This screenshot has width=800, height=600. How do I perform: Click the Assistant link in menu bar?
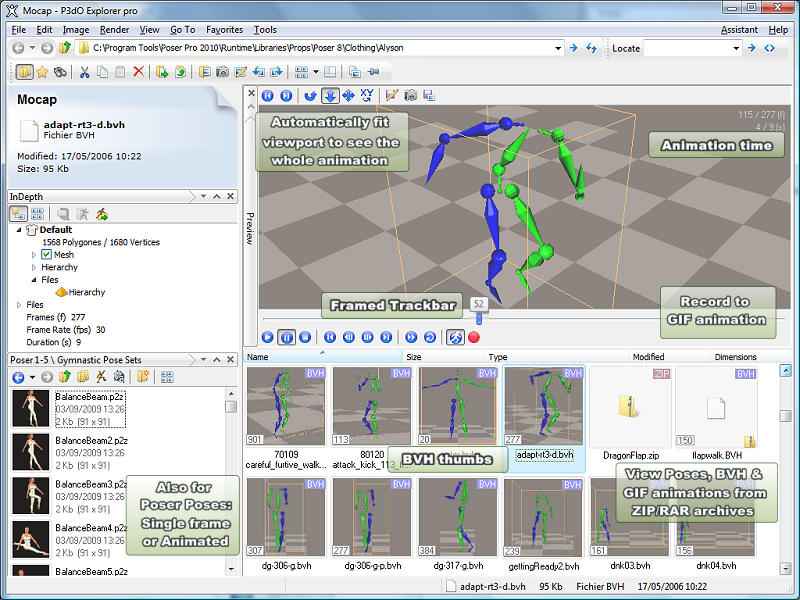click(739, 30)
